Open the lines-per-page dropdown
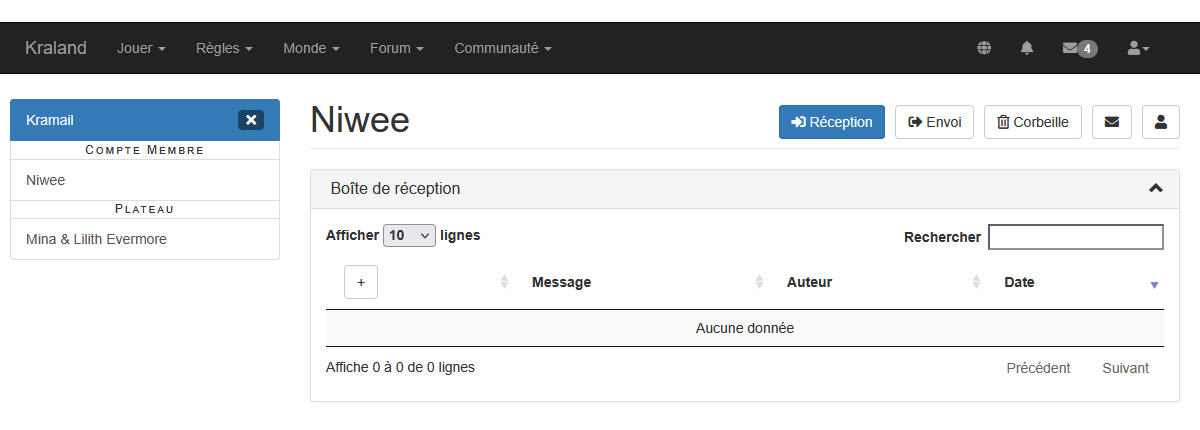Image resolution: width=1200 pixels, height=430 pixels. 409,236
